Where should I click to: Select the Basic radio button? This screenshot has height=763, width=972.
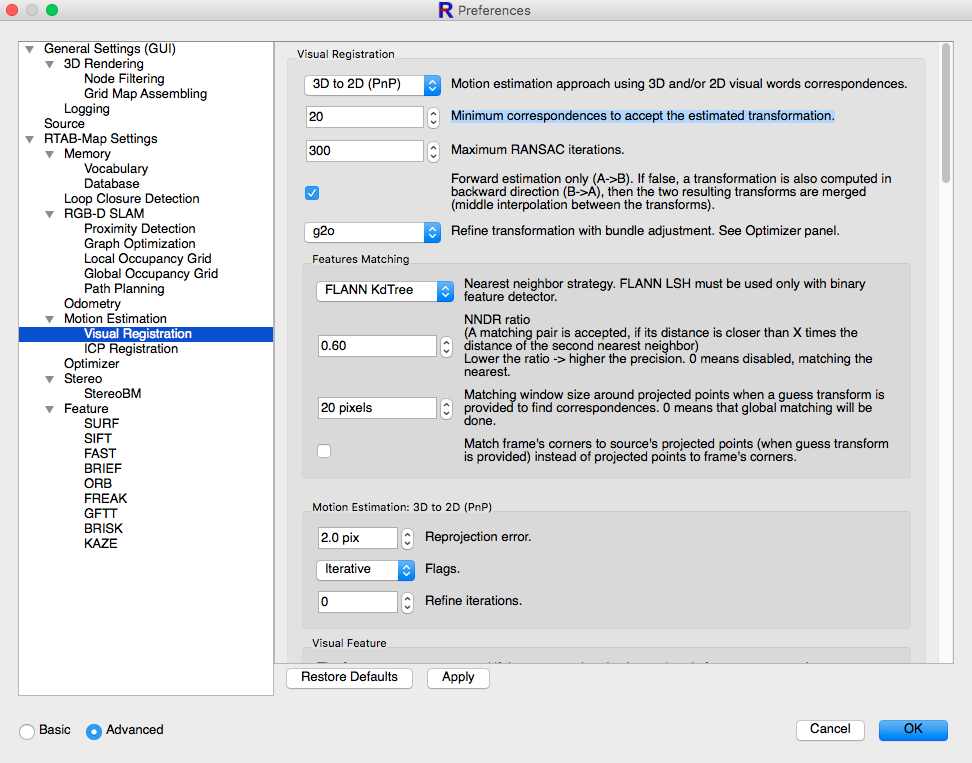(x=27, y=731)
